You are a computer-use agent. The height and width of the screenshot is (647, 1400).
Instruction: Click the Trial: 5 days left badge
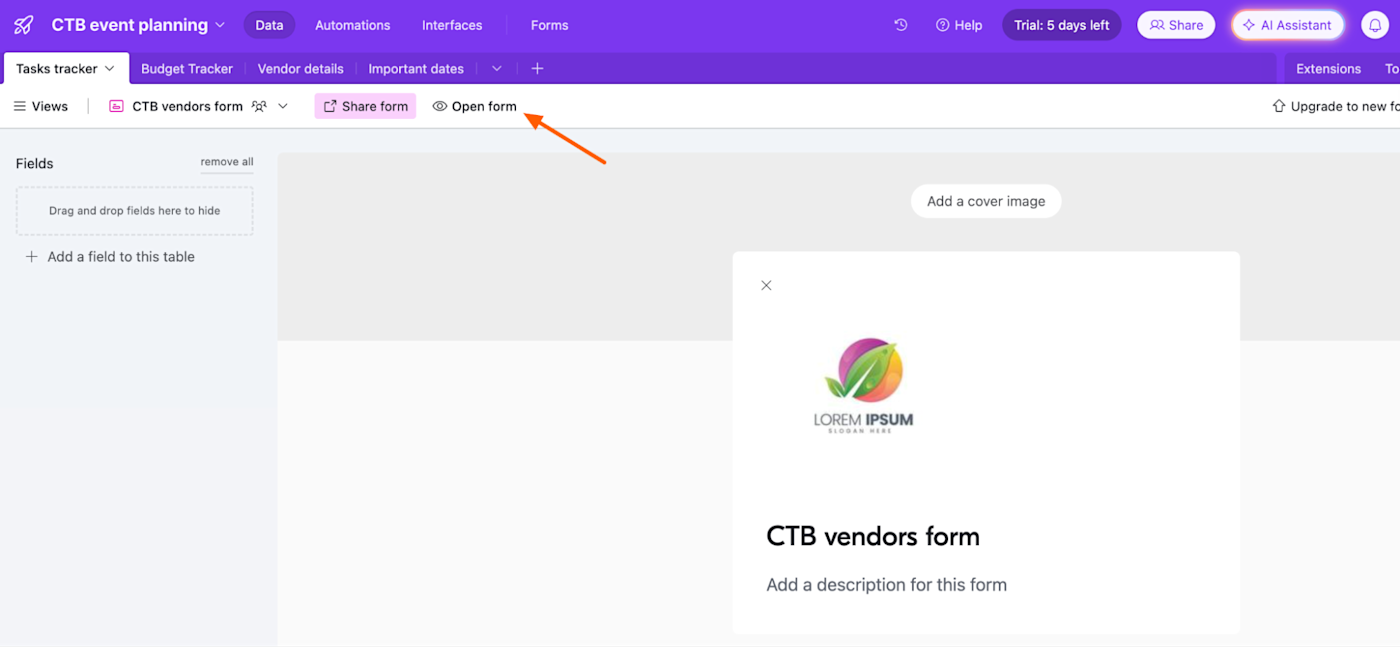pos(1062,25)
